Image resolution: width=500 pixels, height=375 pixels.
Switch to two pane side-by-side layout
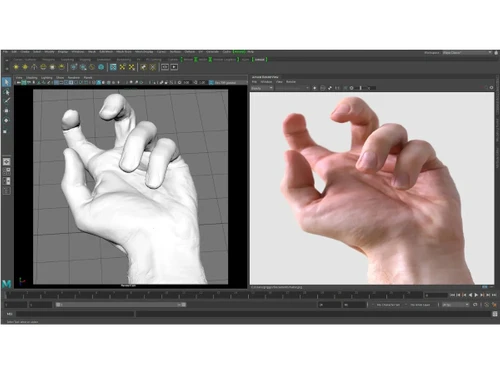[x=6, y=181]
